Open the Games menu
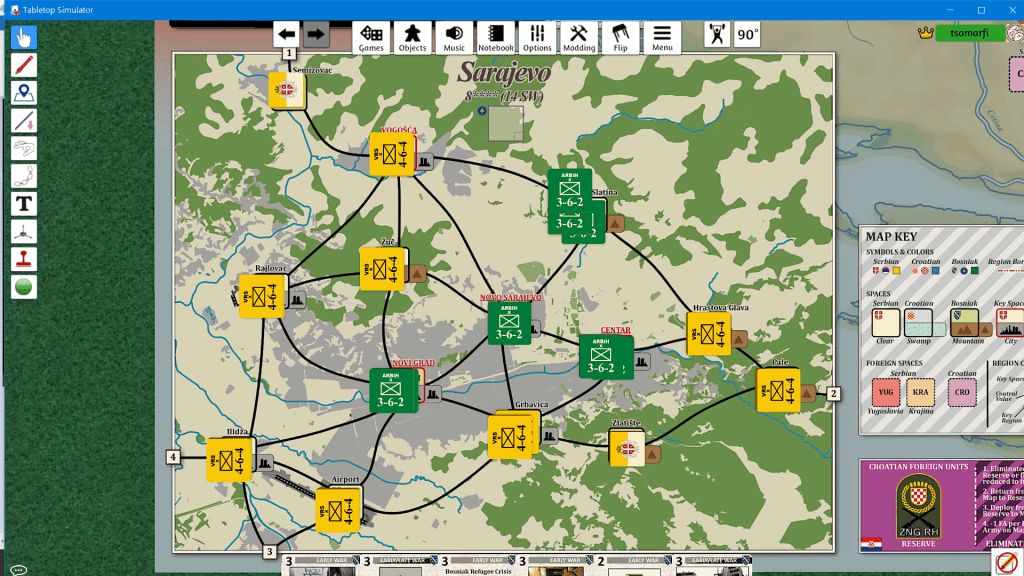The height and width of the screenshot is (576, 1024). coord(371,38)
